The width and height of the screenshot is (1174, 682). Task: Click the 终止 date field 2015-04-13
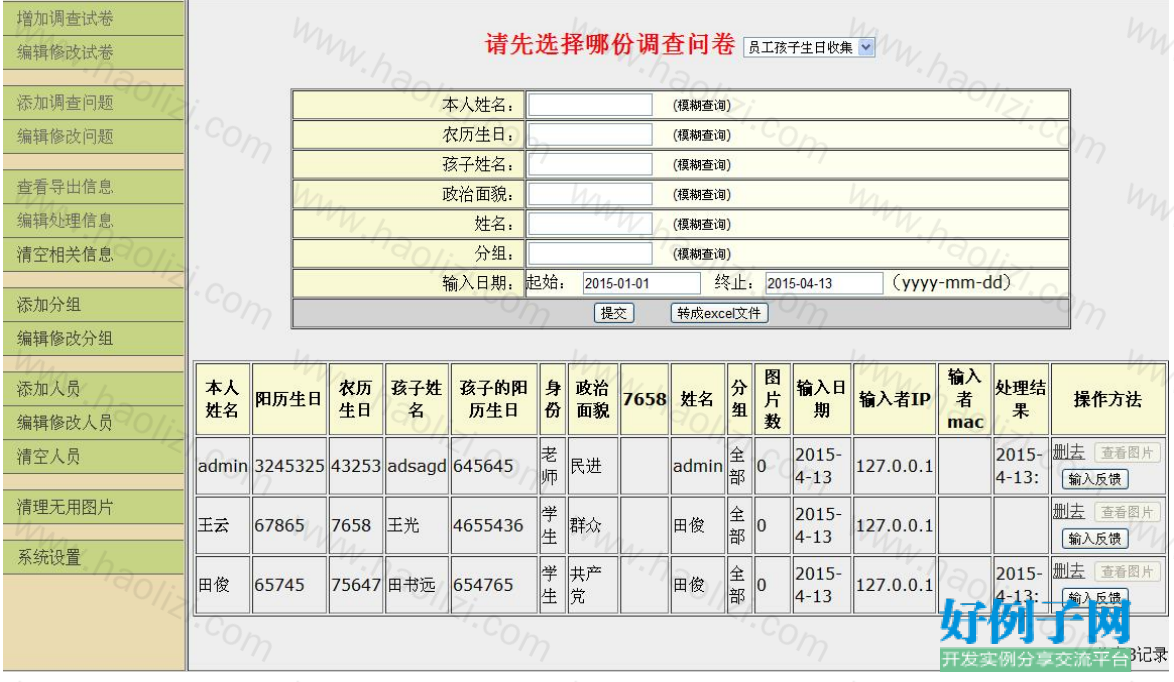click(x=824, y=283)
